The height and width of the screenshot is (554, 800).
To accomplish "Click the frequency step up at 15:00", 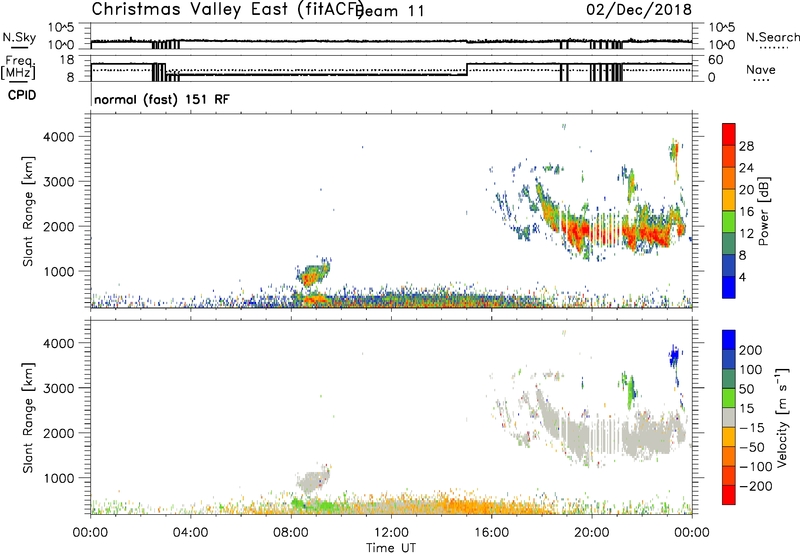I will pos(467,69).
